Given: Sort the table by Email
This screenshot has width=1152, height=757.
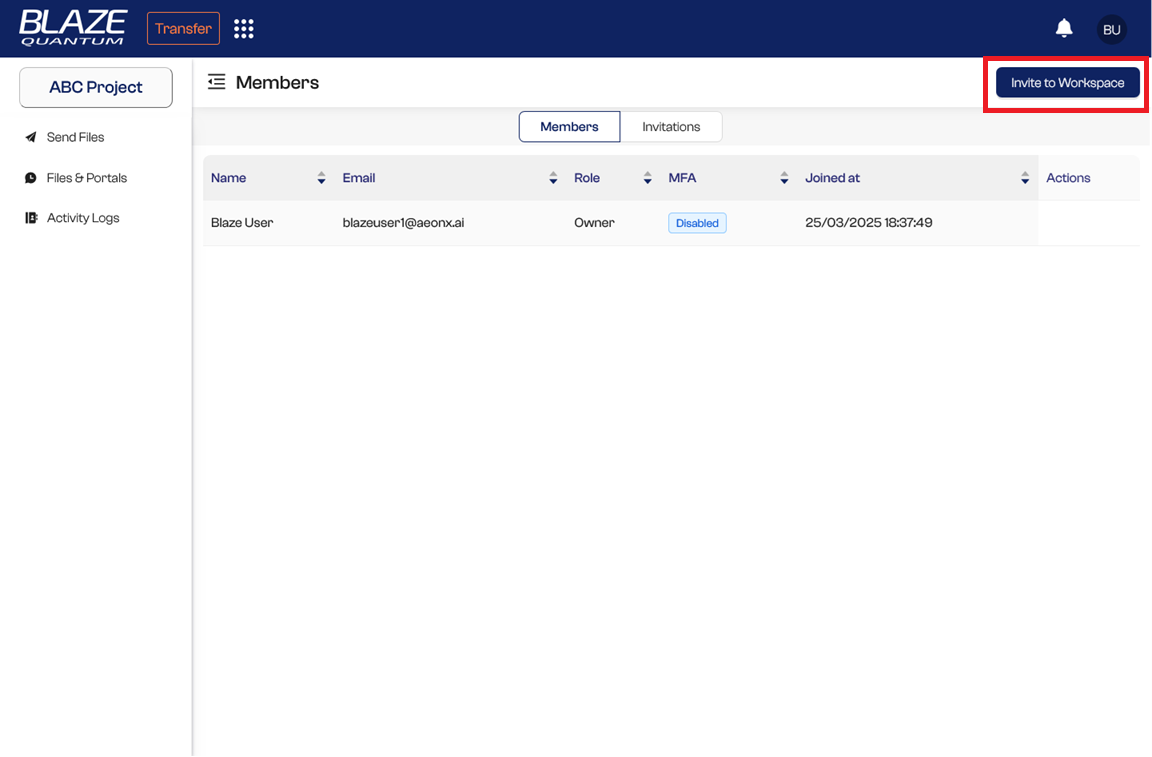Looking at the screenshot, I should (x=552, y=178).
